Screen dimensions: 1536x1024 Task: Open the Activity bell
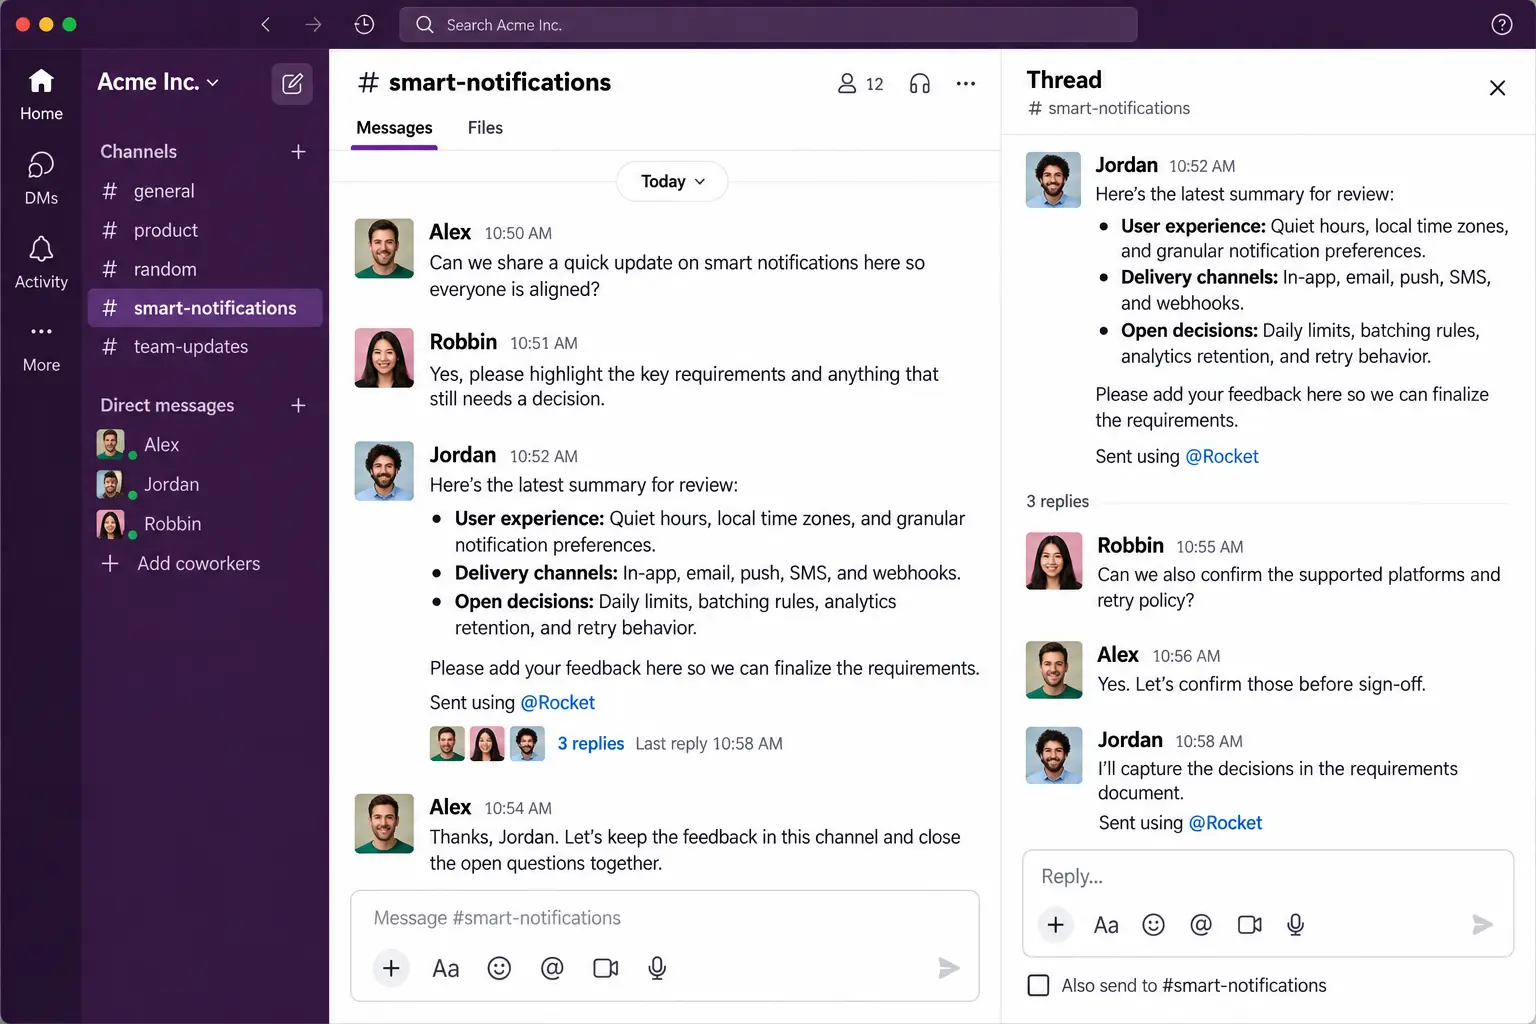(x=41, y=262)
